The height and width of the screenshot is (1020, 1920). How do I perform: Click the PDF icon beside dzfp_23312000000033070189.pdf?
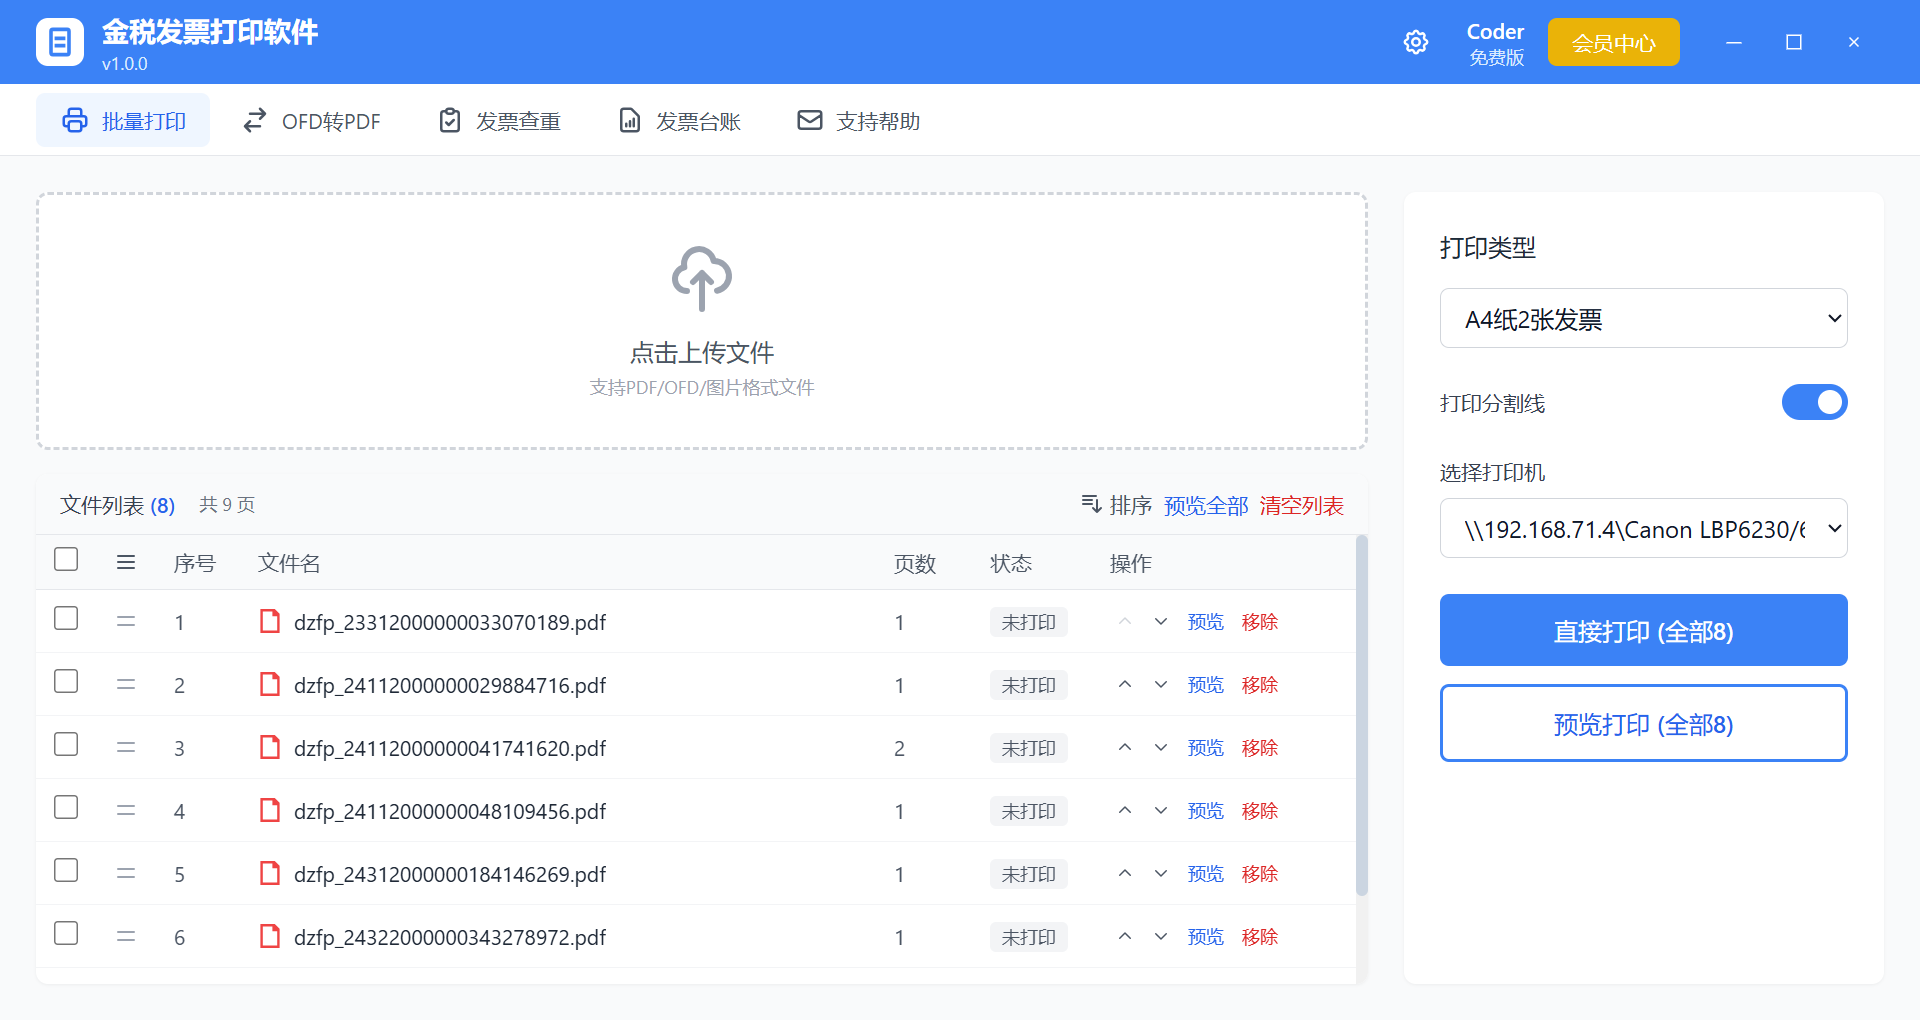point(269,621)
